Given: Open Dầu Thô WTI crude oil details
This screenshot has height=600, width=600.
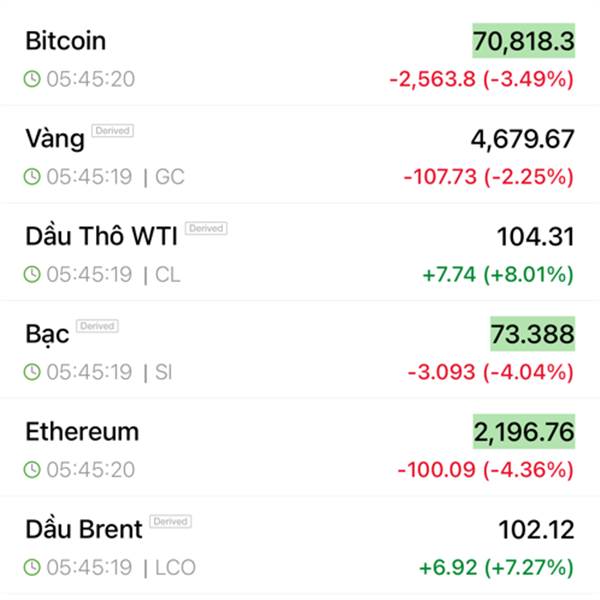Looking at the screenshot, I should [102, 237].
